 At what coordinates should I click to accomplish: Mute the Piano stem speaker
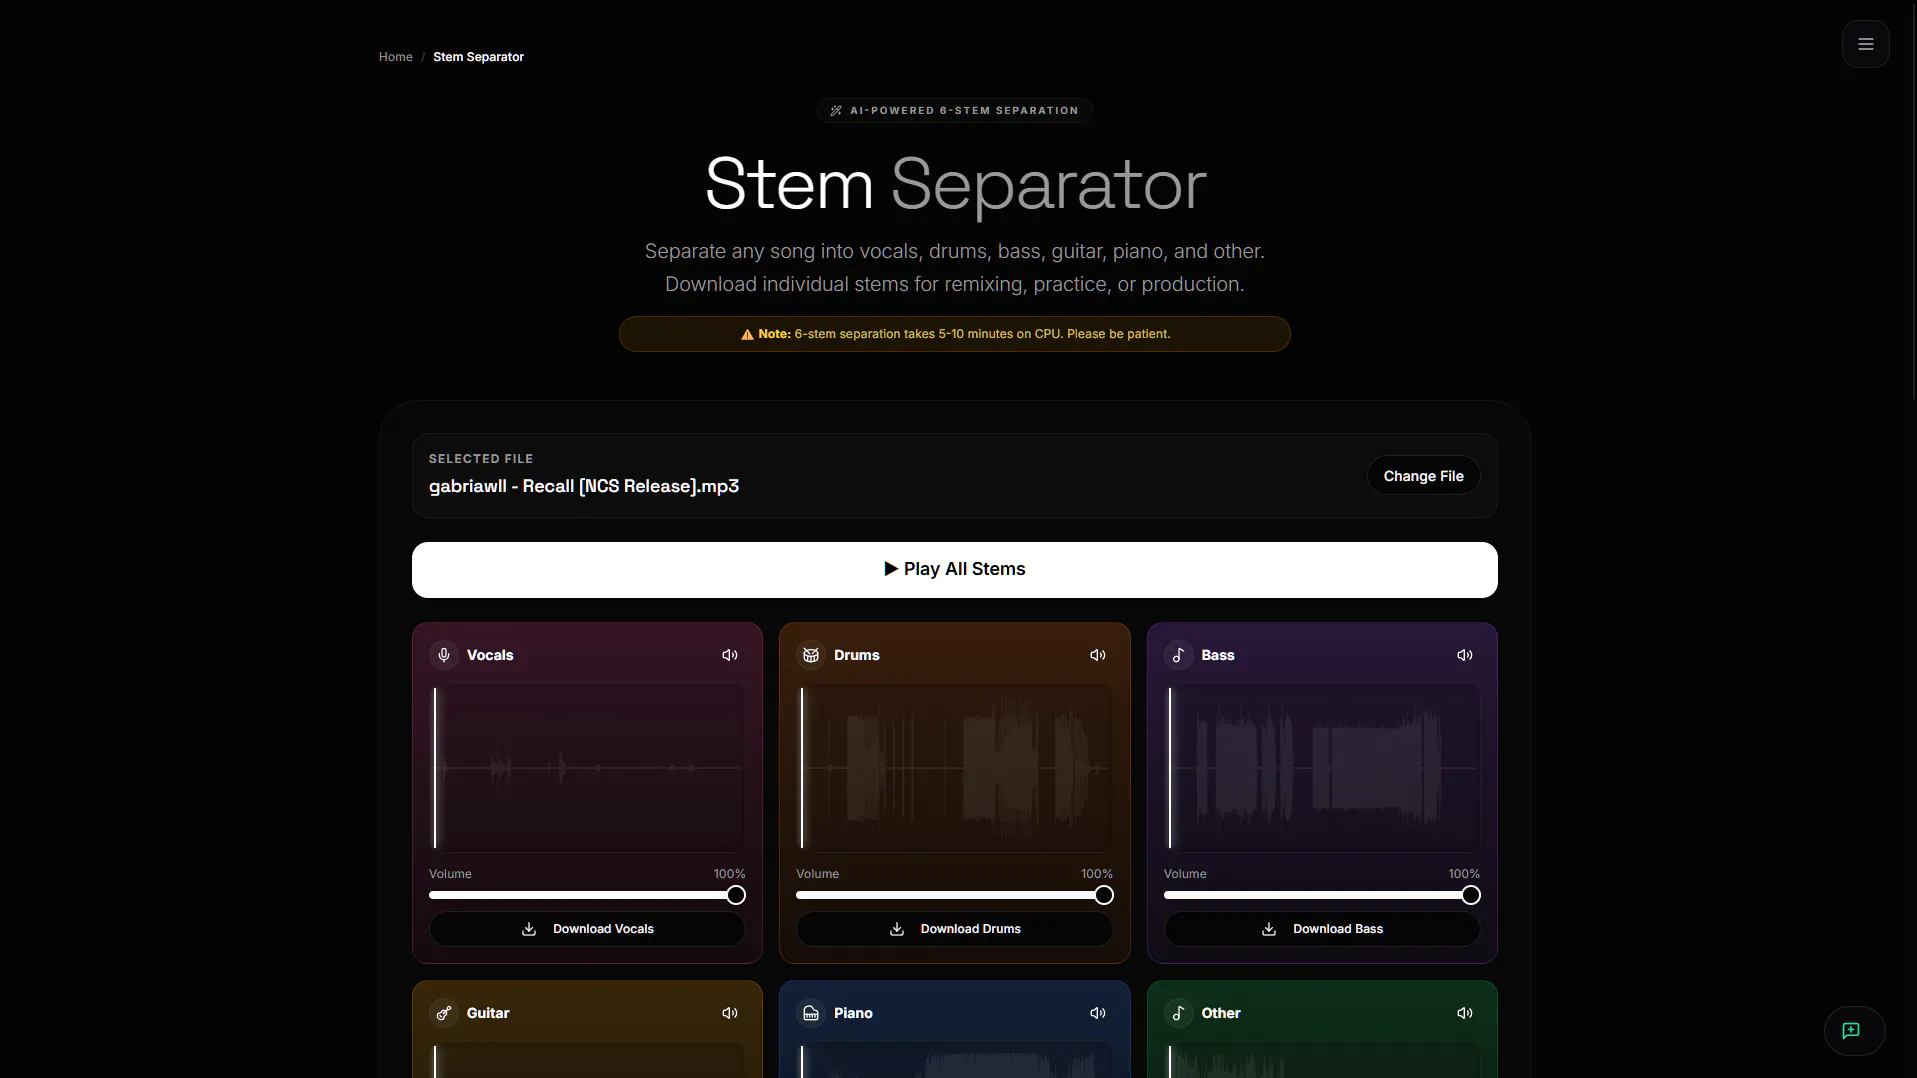pyautogui.click(x=1098, y=1013)
